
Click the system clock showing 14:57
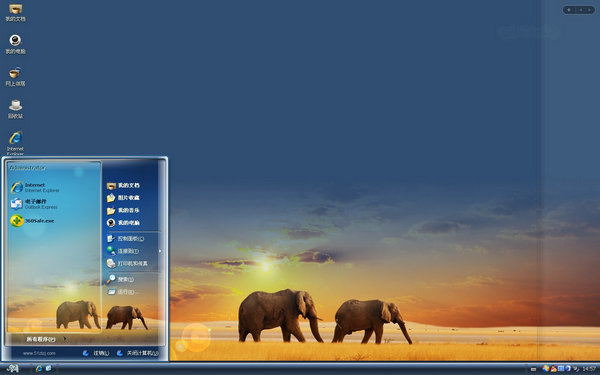point(589,369)
